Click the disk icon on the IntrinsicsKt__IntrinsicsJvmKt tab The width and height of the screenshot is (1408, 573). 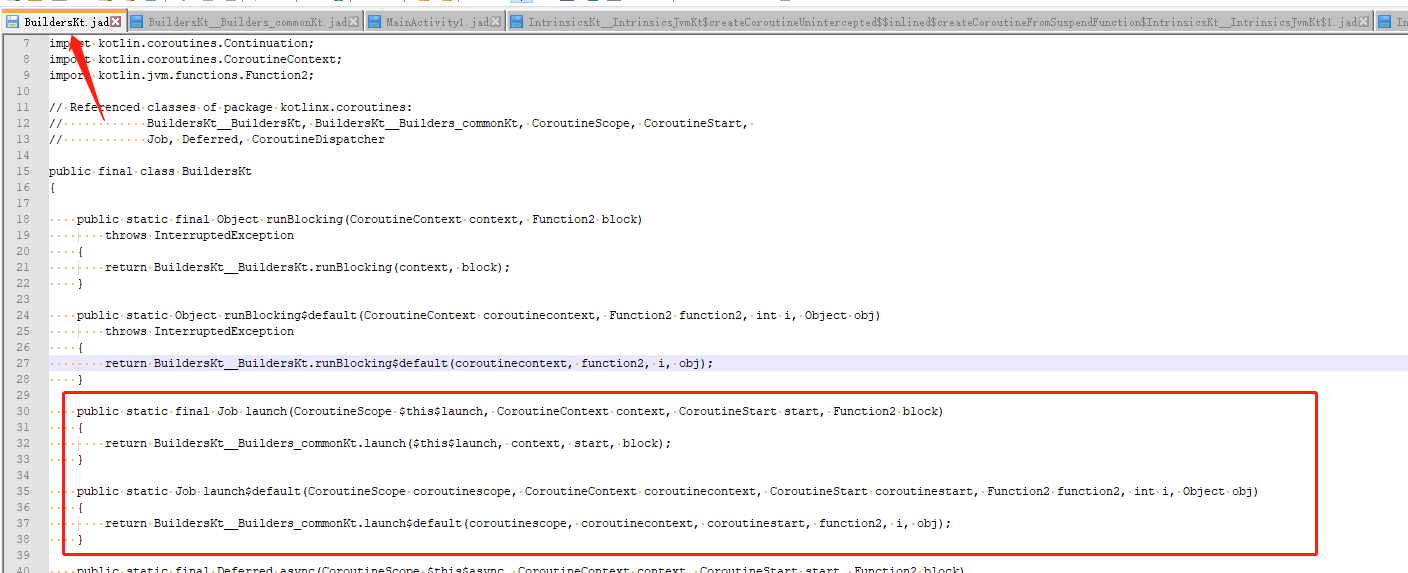tap(517, 21)
